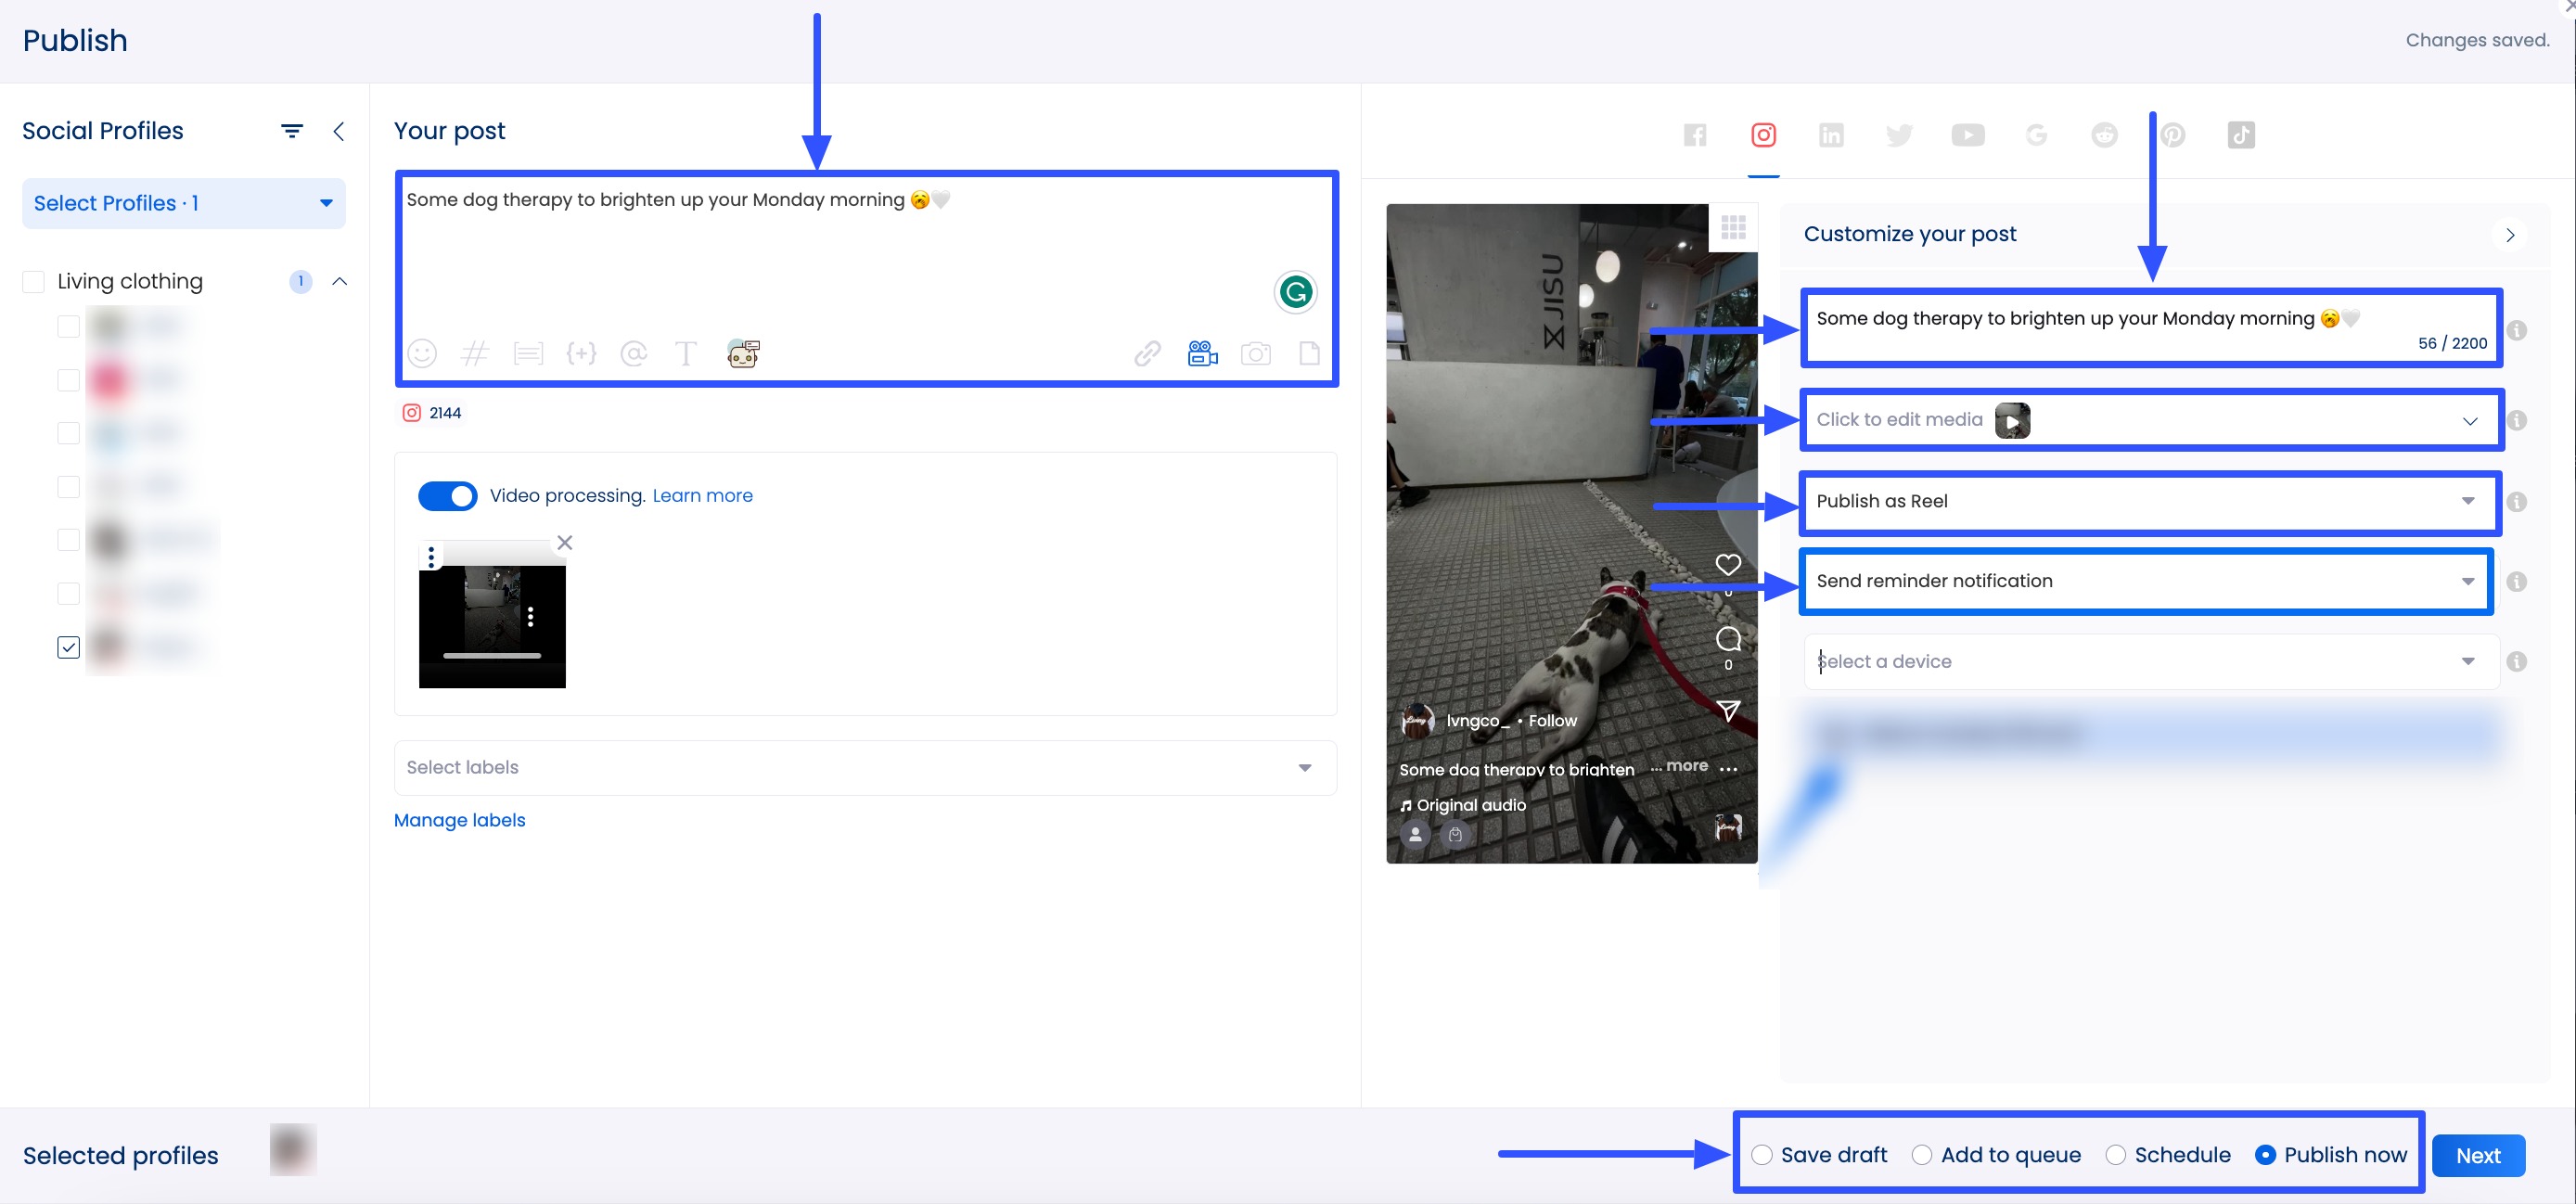Collapse the Living clothing profile group
Screen dimensions: 2576x1204
[339, 281]
